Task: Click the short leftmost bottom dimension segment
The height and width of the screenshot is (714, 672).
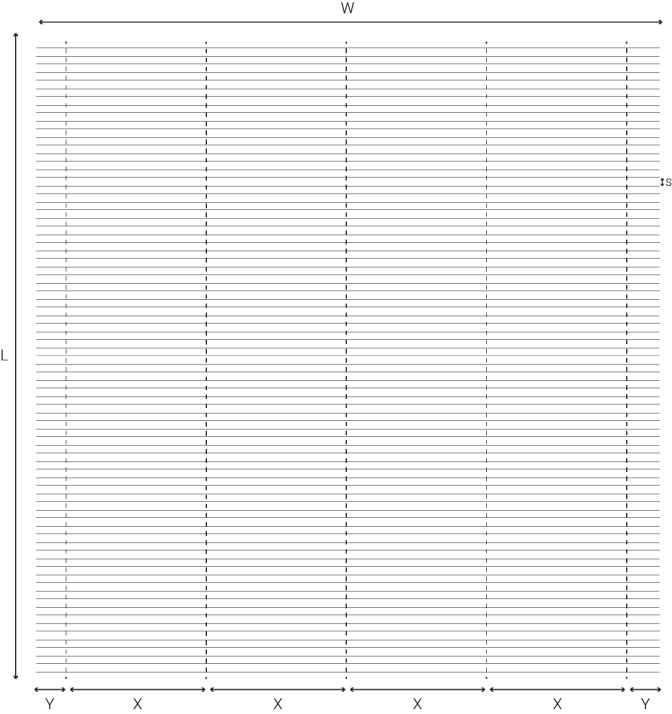Action: (50, 689)
